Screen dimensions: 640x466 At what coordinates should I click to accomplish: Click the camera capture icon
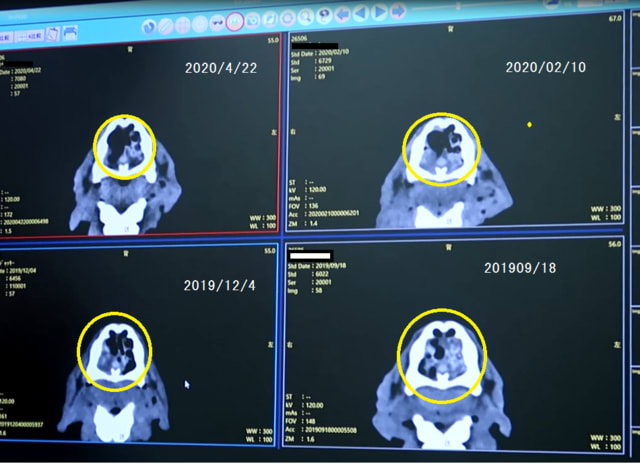pyautogui.click(x=253, y=20)
